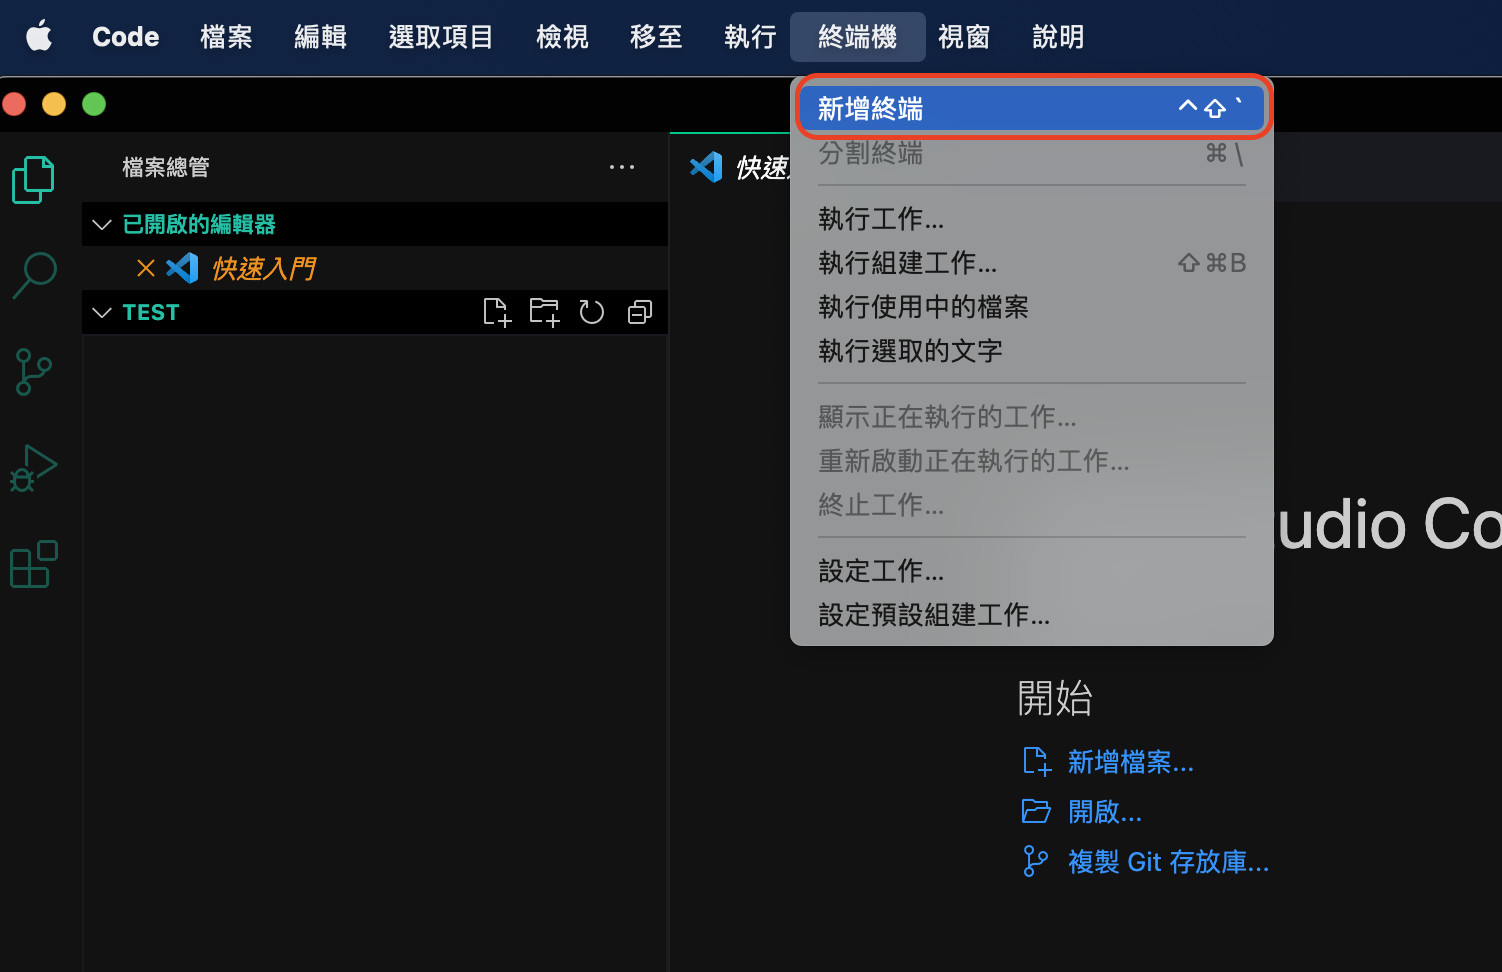Screen dimensions: 1502x972
Task: Click the git branch icon beside 複製 Git 存放庫
Action: [1036, 861]
